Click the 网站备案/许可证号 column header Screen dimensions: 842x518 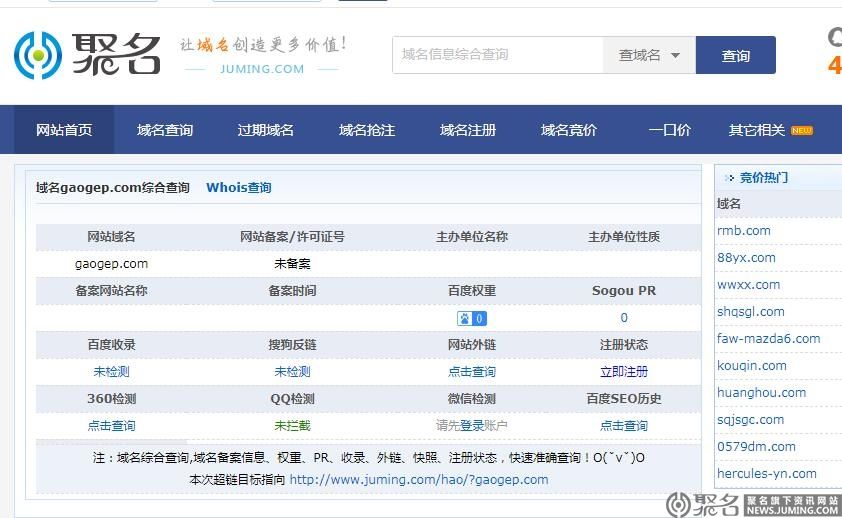292,237
